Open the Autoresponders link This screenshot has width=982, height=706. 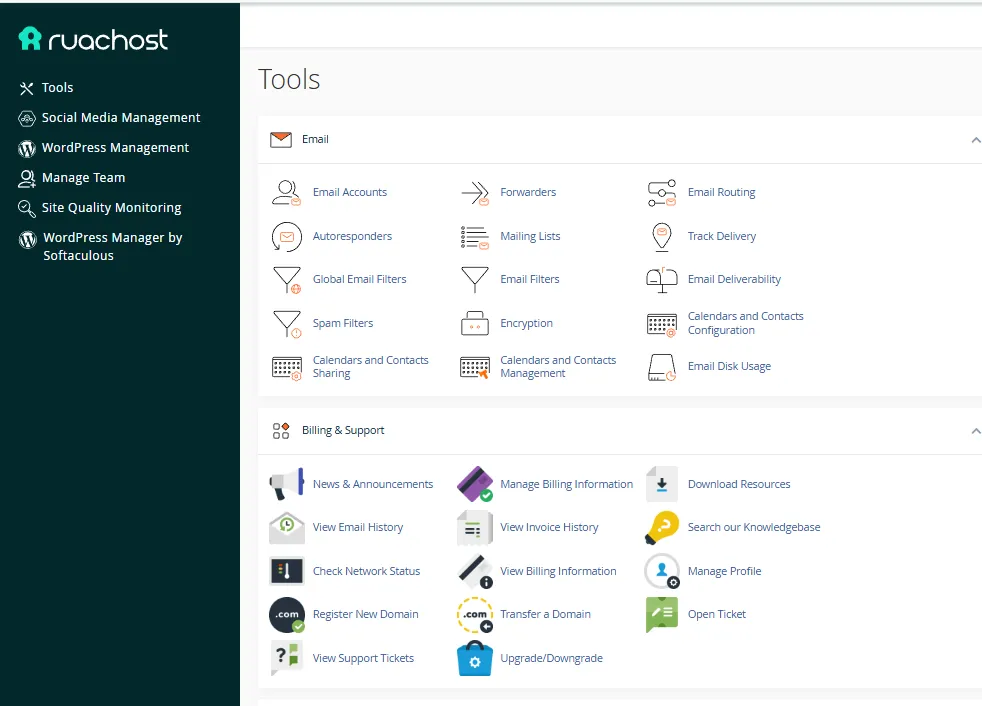pyautogui.click(x=352, y=236)
